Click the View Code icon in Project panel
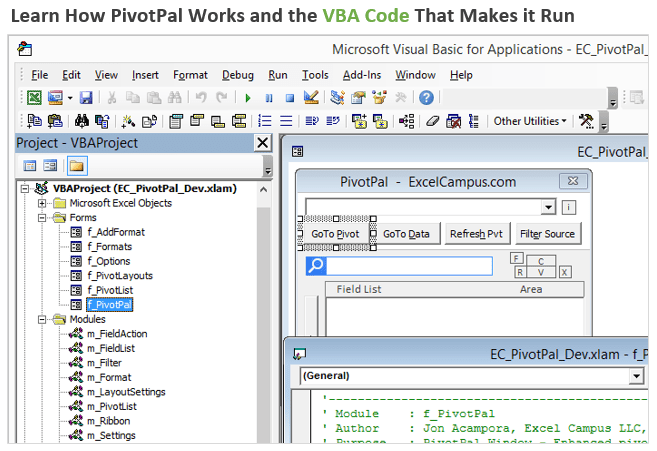The height and width of the screenshot is (451, 657). [x=30, y=166]
